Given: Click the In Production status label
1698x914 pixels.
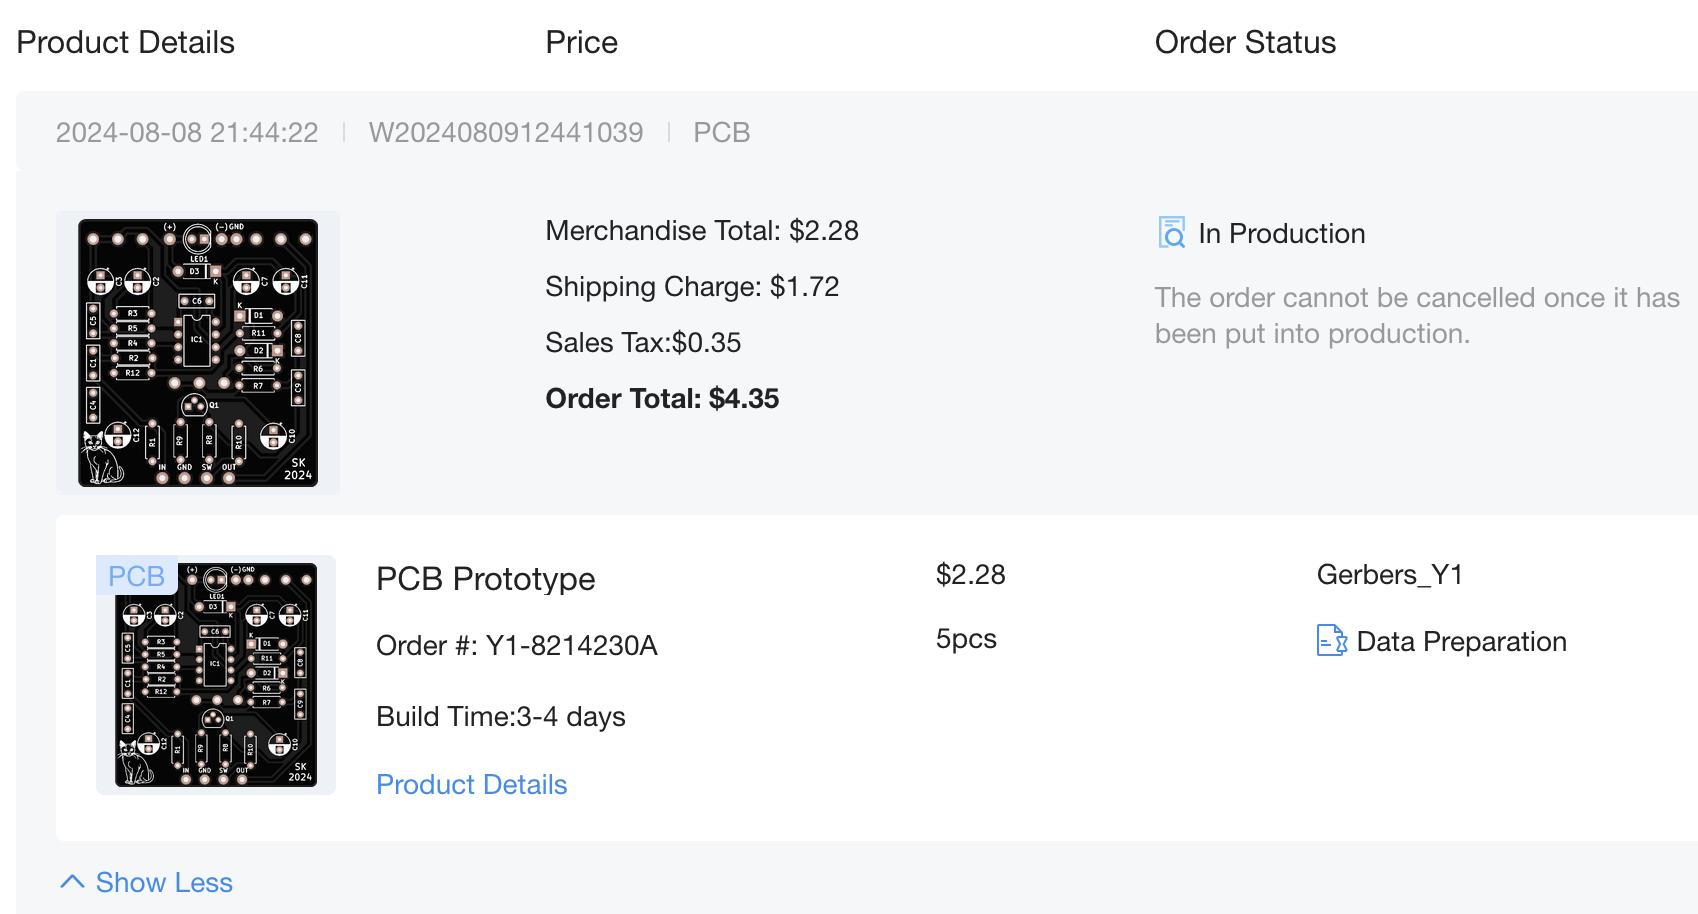Looking at the screenshot, I should tap(1281, 233).
